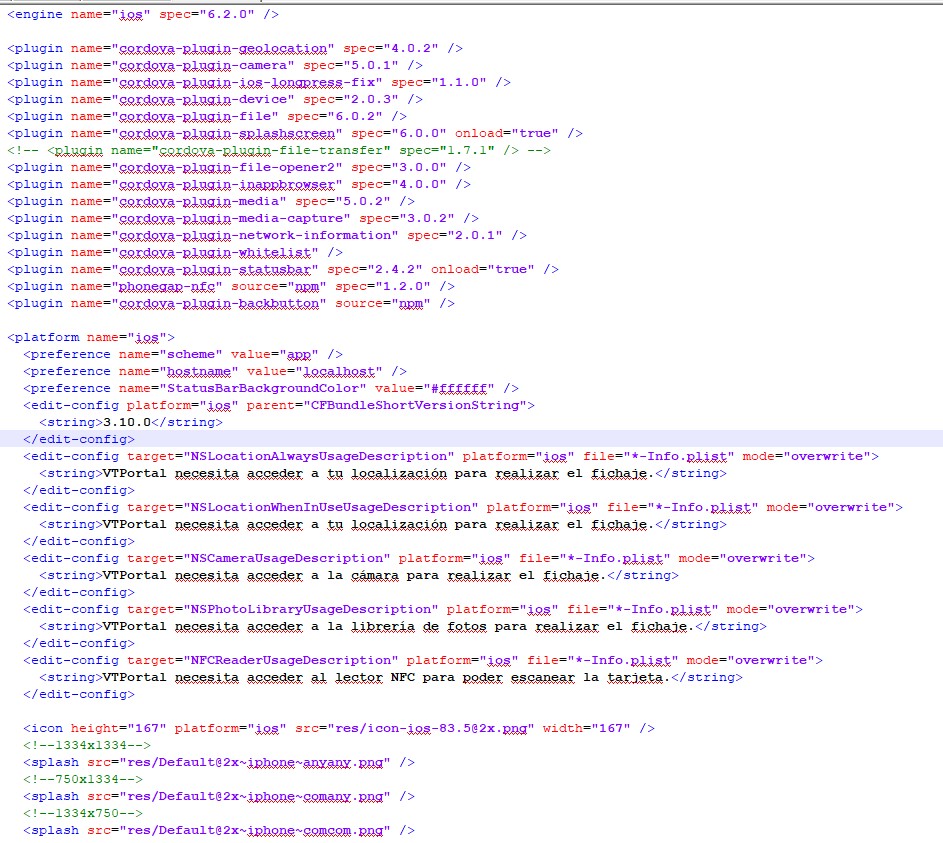Image resolution: width=943 pixels, height=843 pixels.
Task: Click the cordova-plugin-network-information plugin line
Action: point(267,235)
